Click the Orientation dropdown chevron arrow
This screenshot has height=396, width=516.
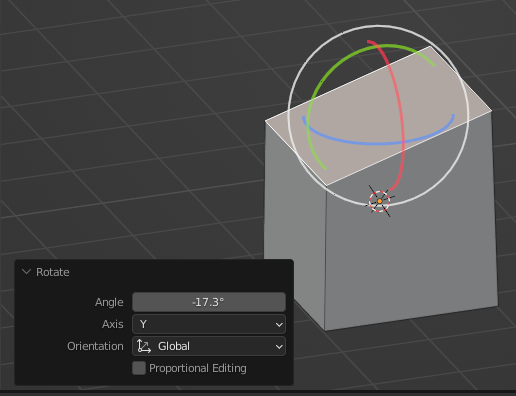[x=279, y=346]
